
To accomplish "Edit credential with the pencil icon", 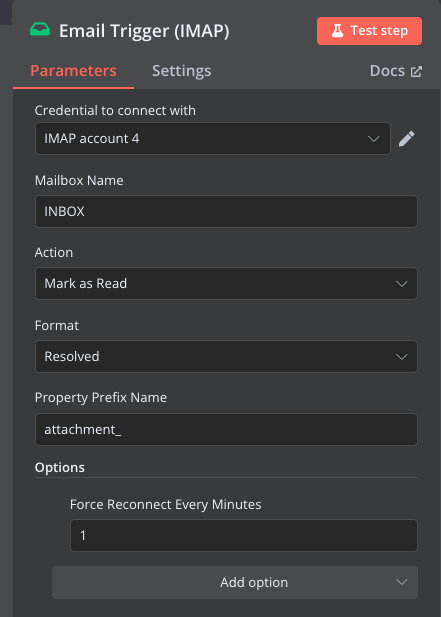I will tap(406, 139).
